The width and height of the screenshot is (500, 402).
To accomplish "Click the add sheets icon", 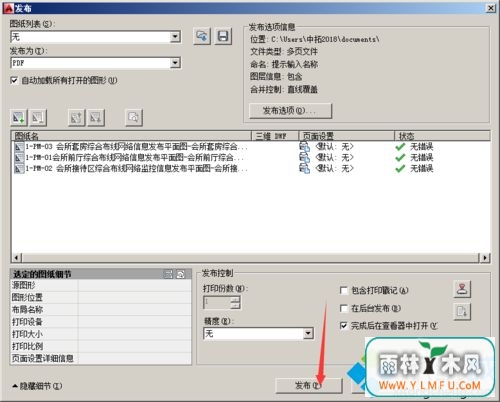I will pyautogui.click(x=18, y=117).
